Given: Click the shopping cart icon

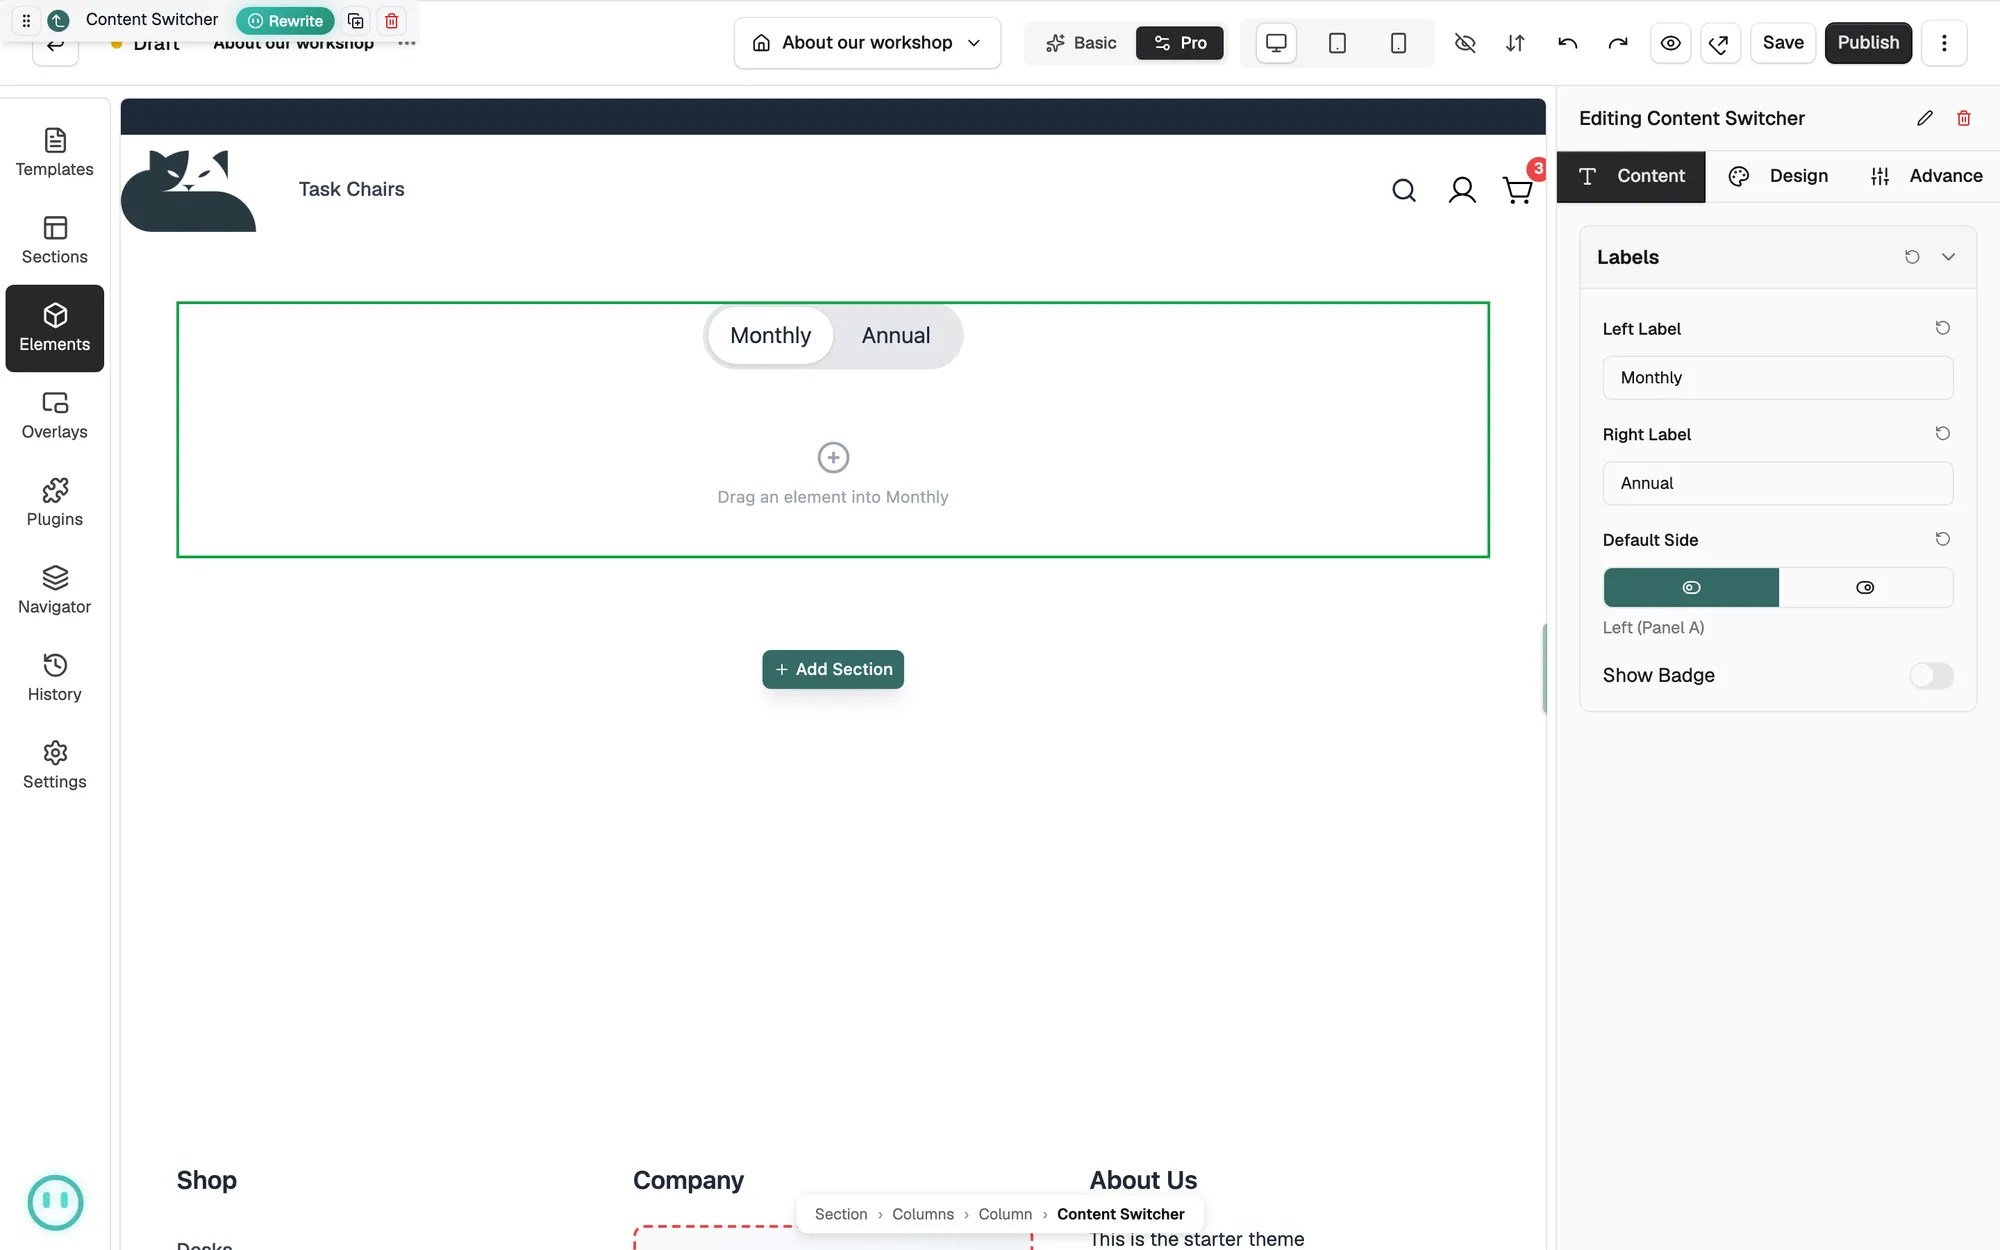Looking at the screenshot, I should point(1517,190).
